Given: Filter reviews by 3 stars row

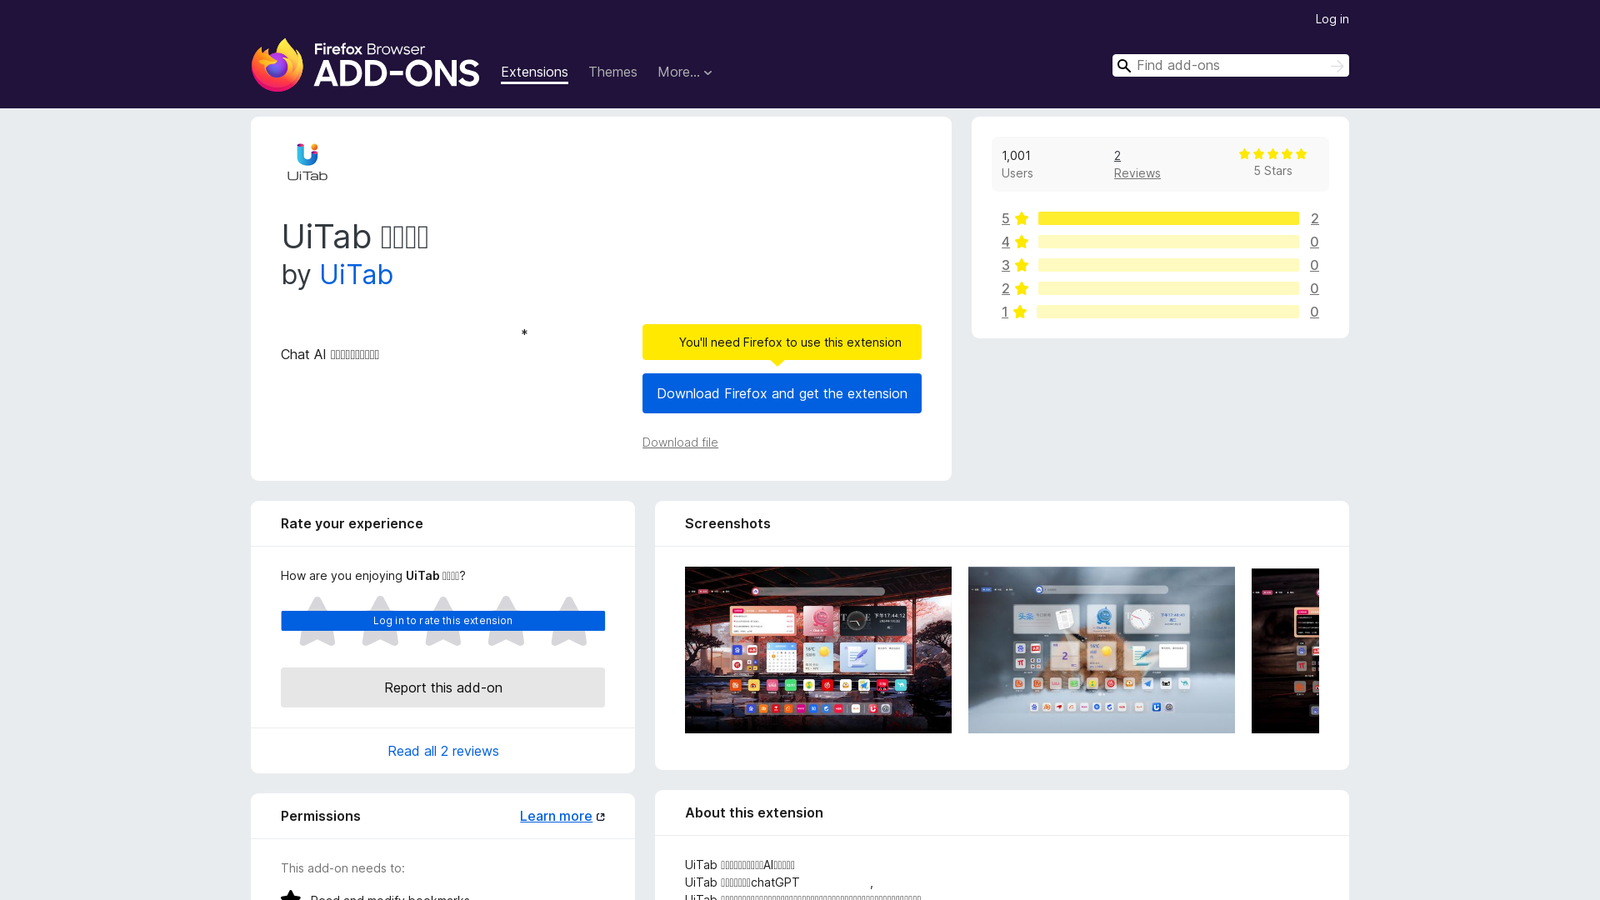Looking at the screenshot, I should (1160, 265).
